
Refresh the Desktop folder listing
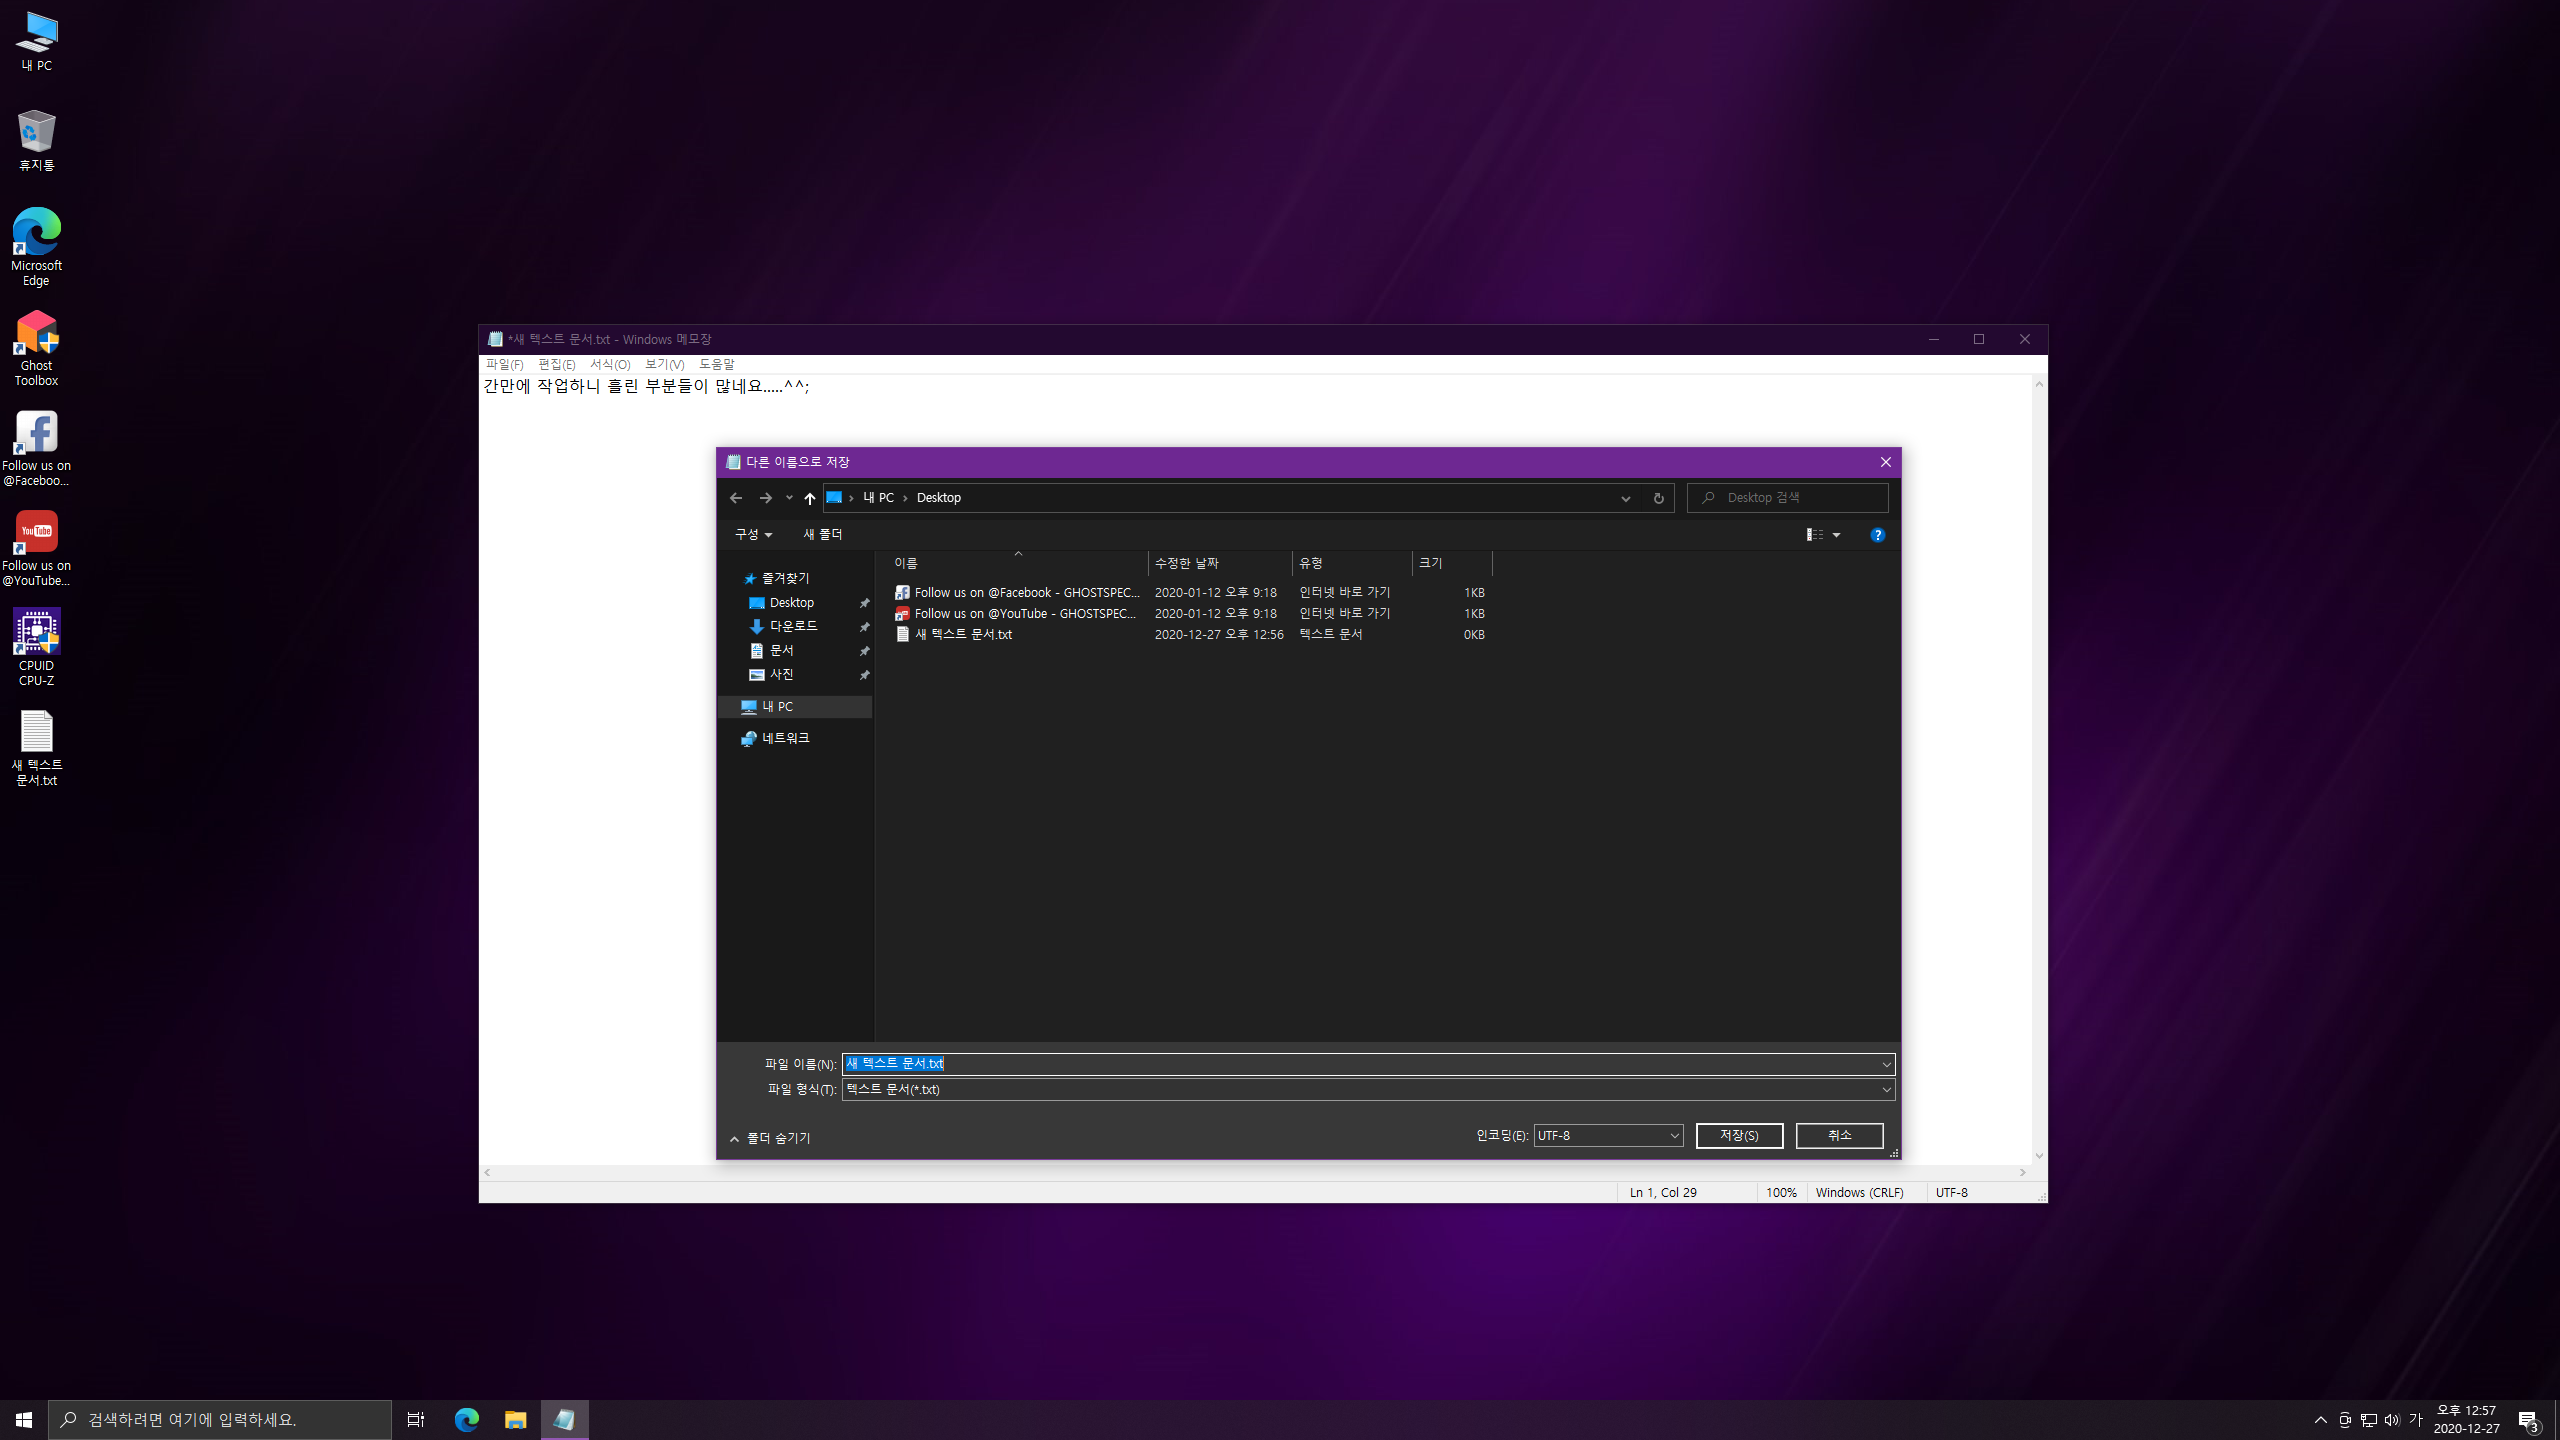pyautogui.click(x=1658, y=498)
